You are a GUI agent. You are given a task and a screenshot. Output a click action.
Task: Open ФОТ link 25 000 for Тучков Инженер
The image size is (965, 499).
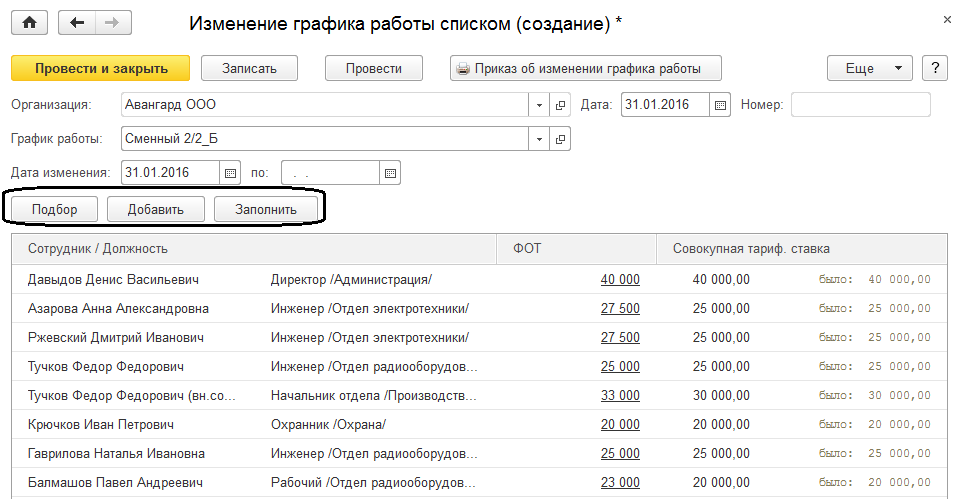(620, 366)
